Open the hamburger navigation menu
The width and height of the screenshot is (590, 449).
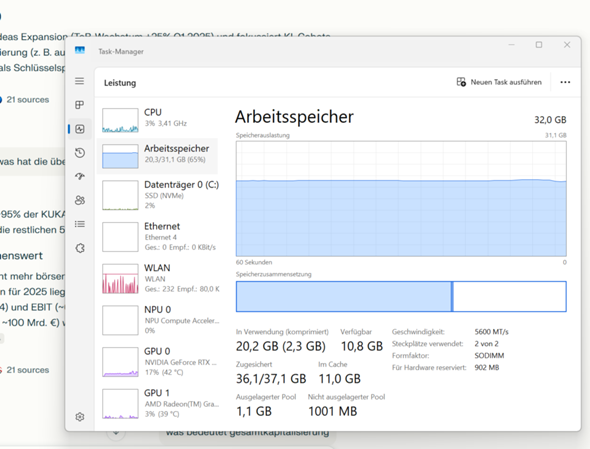(x=79, y=81)
